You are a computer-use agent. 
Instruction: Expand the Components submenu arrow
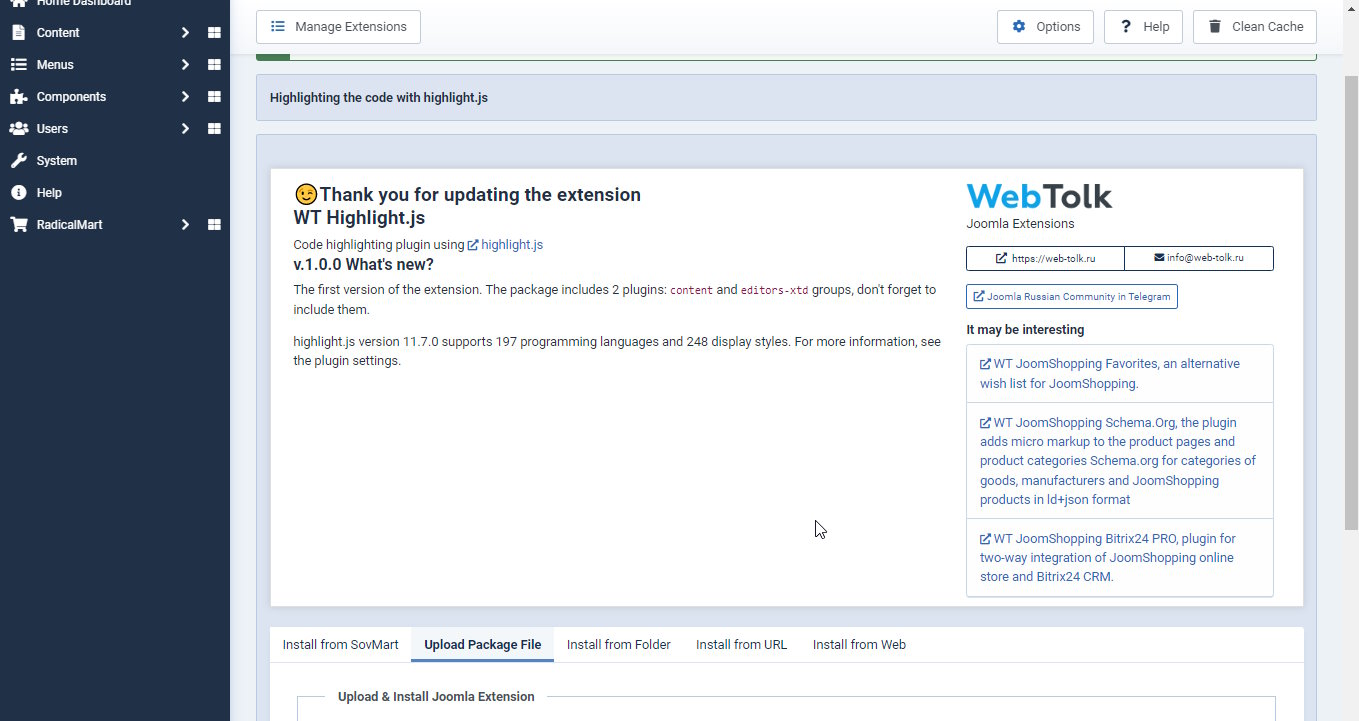(185, 97)
